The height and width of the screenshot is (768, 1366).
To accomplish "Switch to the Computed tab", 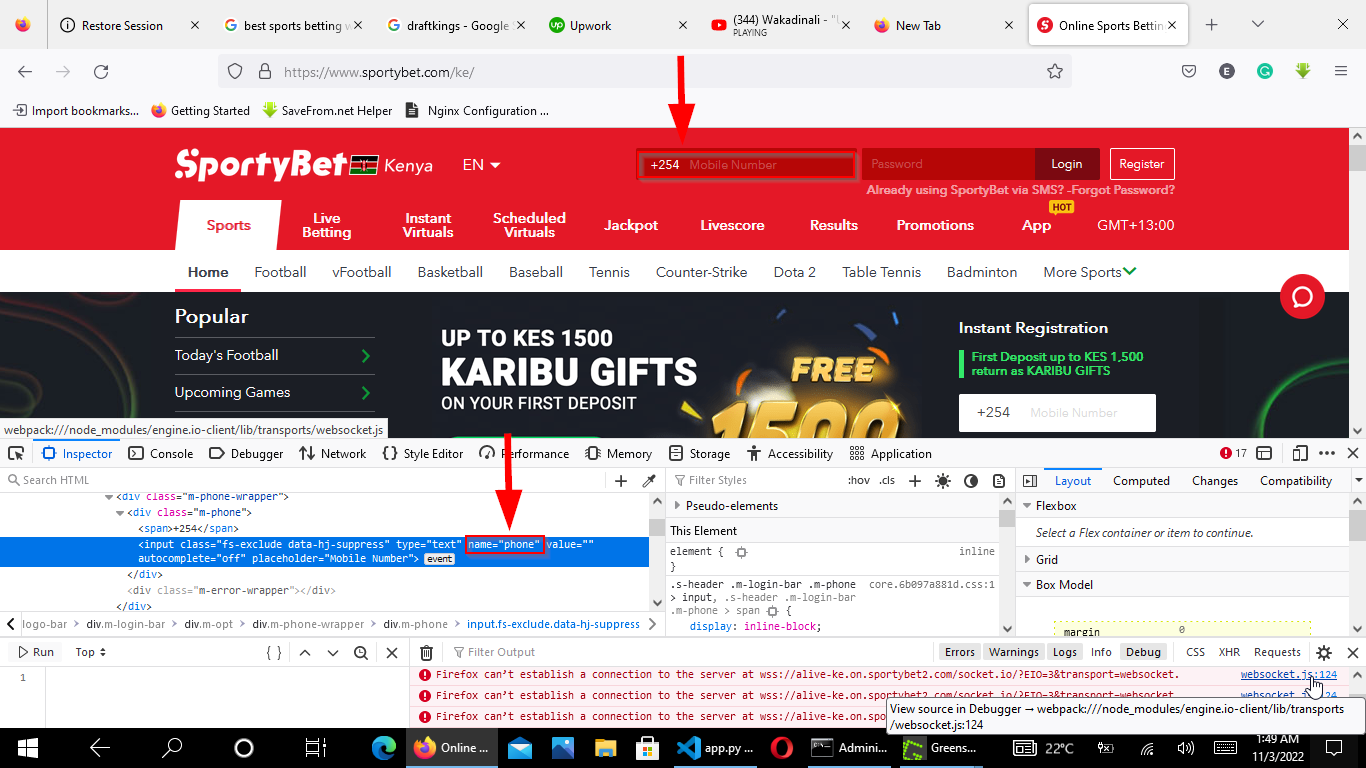I will [1141, 481].
